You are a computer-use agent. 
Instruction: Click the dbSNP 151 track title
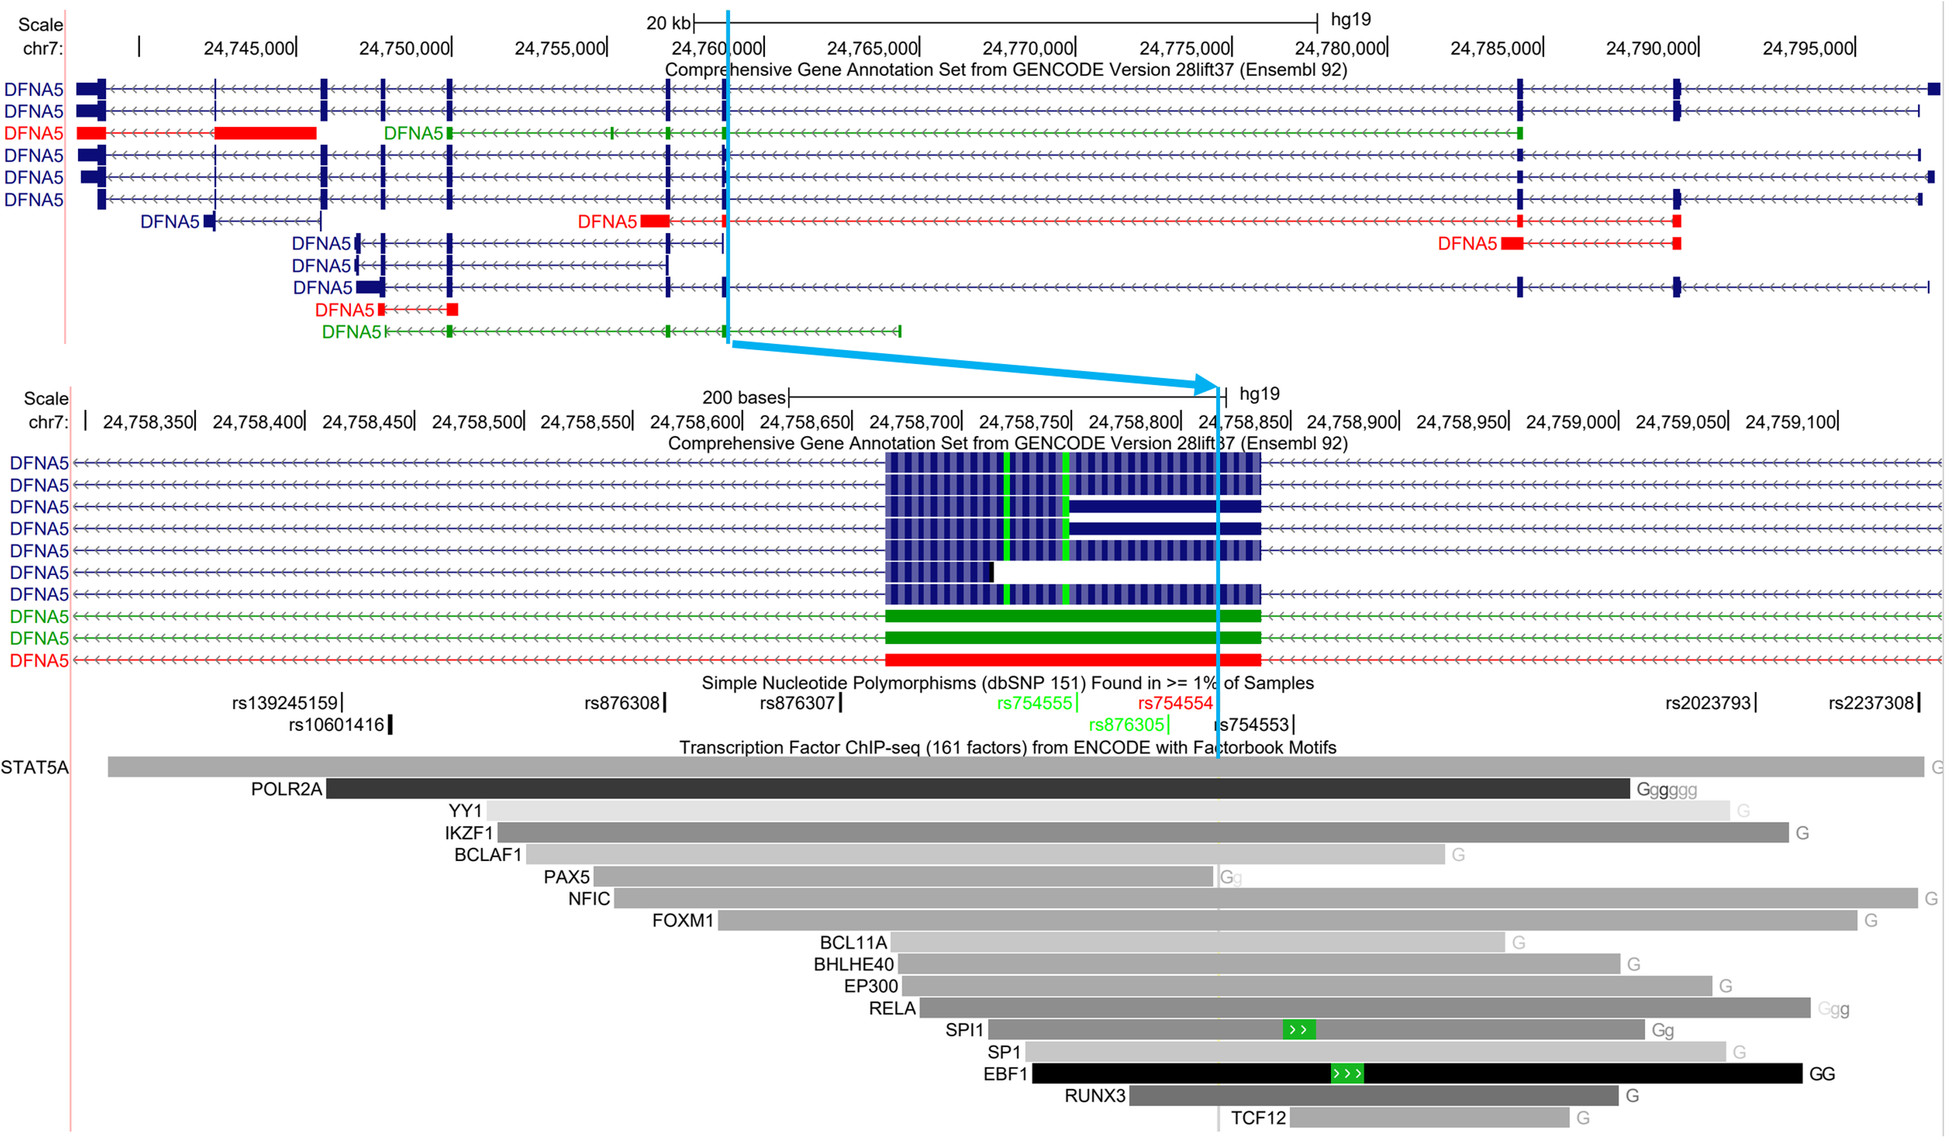click(x=1007, y=683)
